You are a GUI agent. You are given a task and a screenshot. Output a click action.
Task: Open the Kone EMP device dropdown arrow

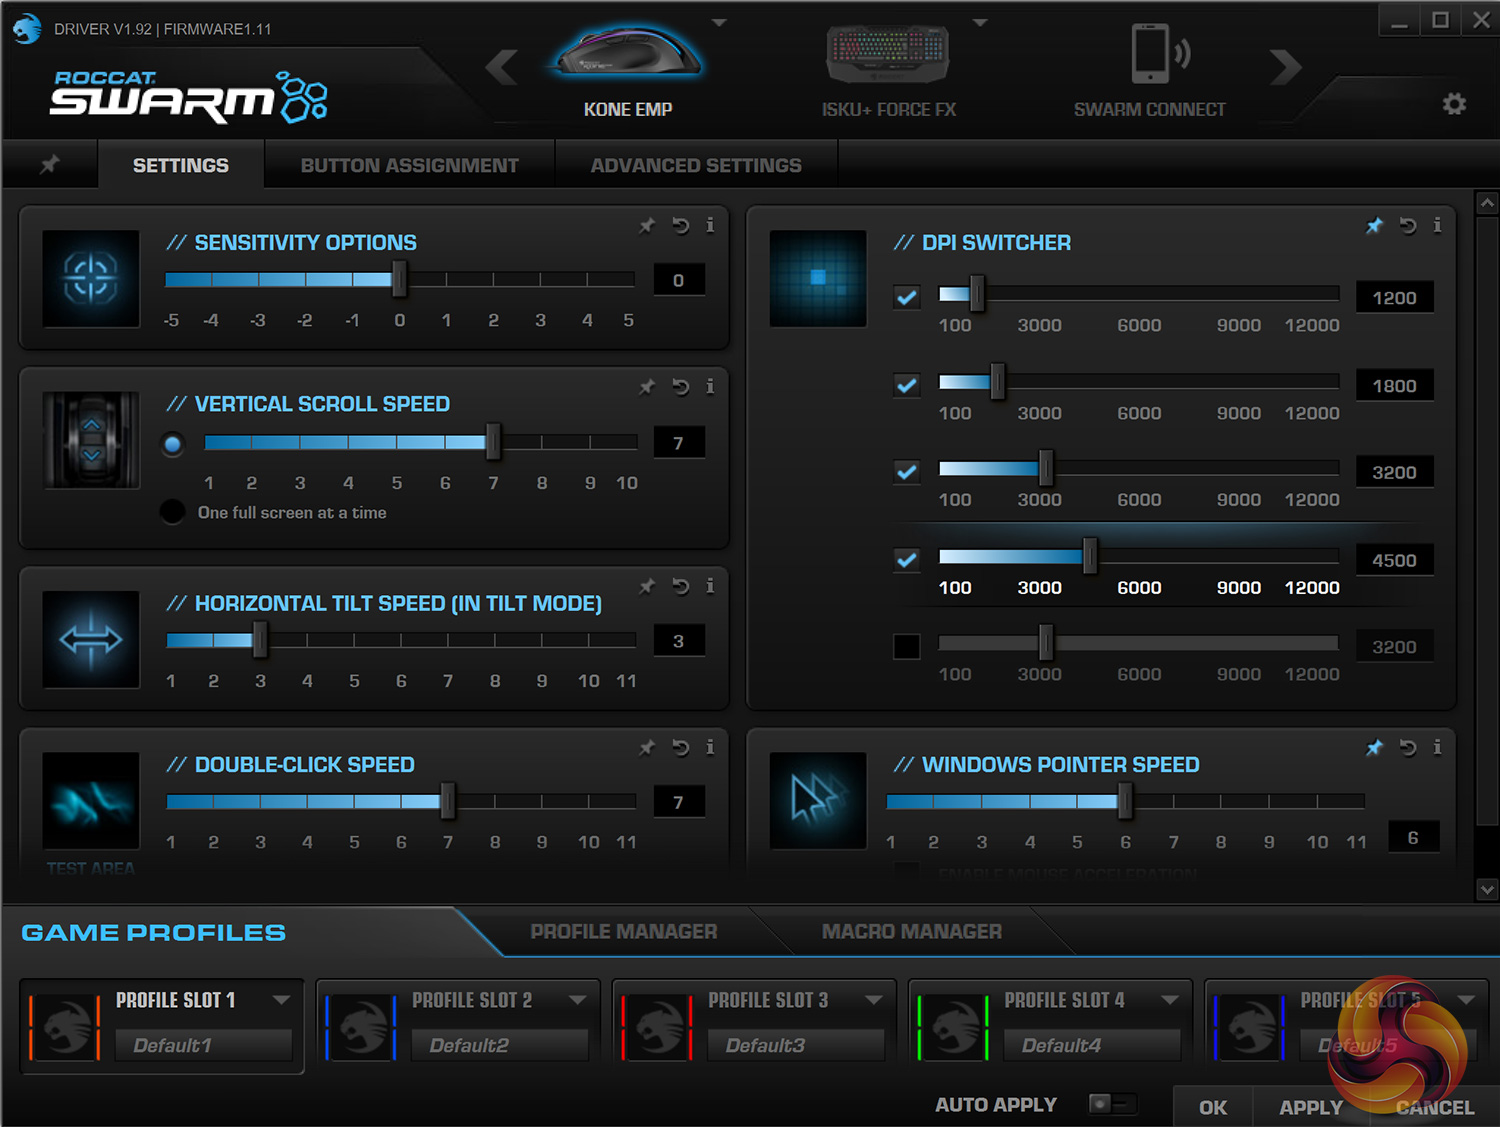(719, 22)
